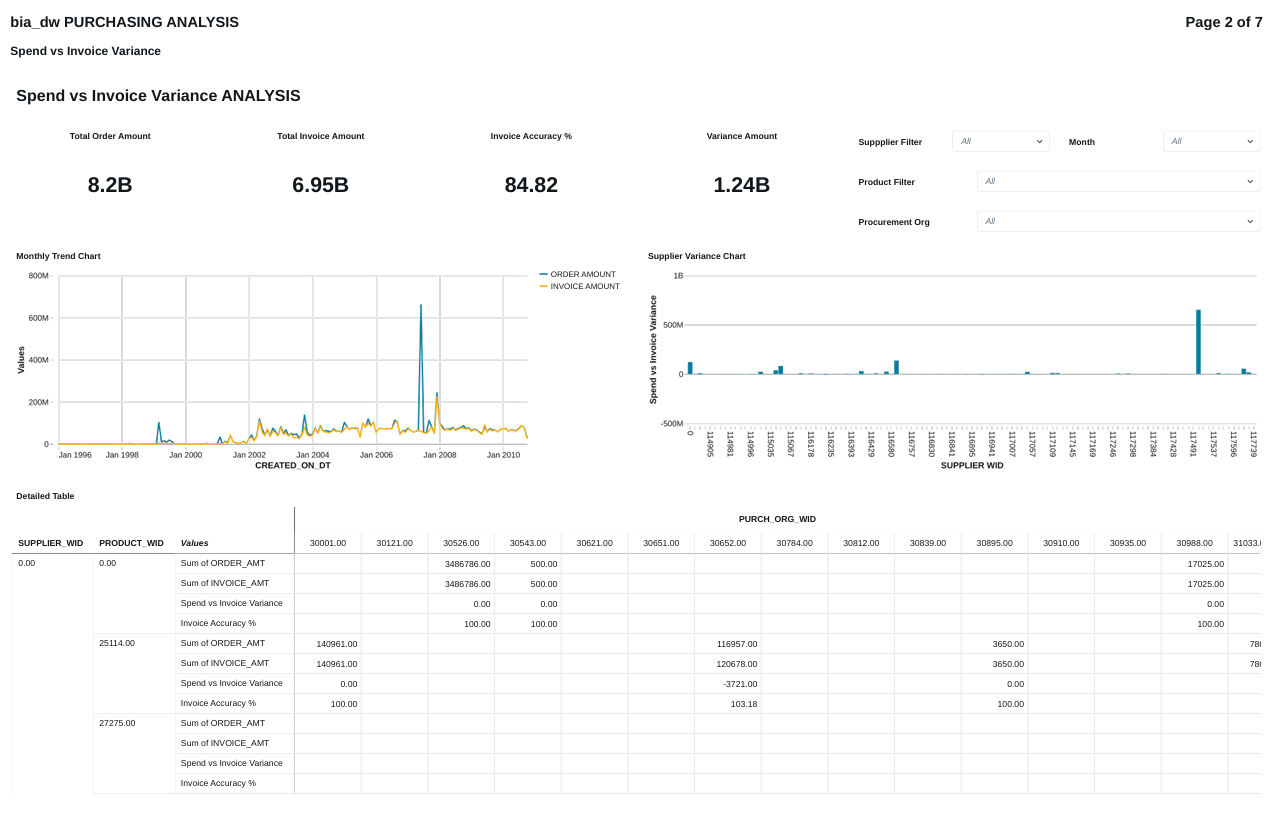Expand the Month filter dropdown
This screenshot has width=1276, height=837.
click(x=1210, y=142)
